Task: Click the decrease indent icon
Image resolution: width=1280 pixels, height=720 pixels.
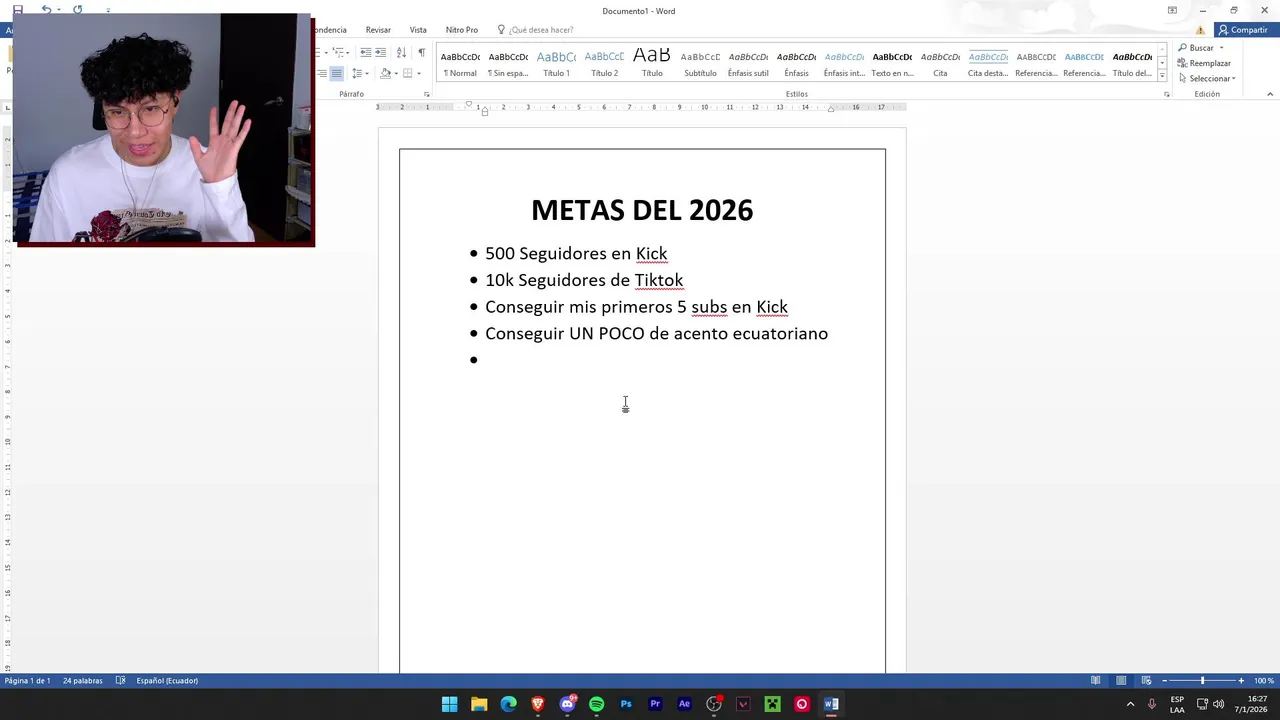Action: pos(365,52)
